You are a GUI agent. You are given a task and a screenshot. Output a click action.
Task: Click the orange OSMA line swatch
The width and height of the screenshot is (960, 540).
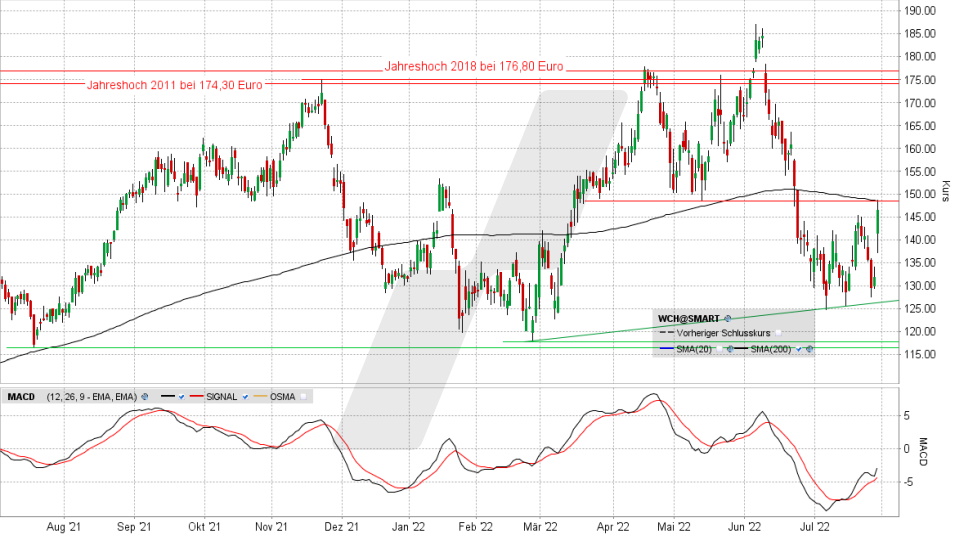260,396
